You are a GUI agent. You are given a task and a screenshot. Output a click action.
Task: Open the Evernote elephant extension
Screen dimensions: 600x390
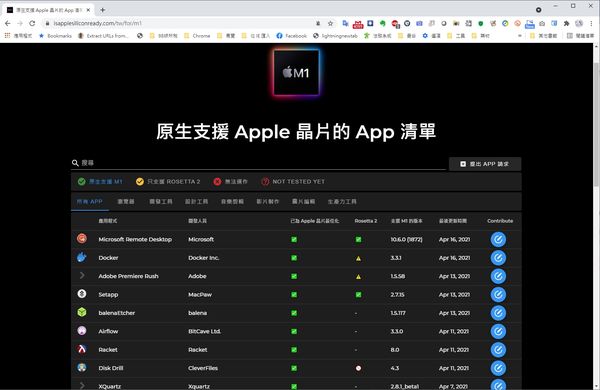(382, 23)
